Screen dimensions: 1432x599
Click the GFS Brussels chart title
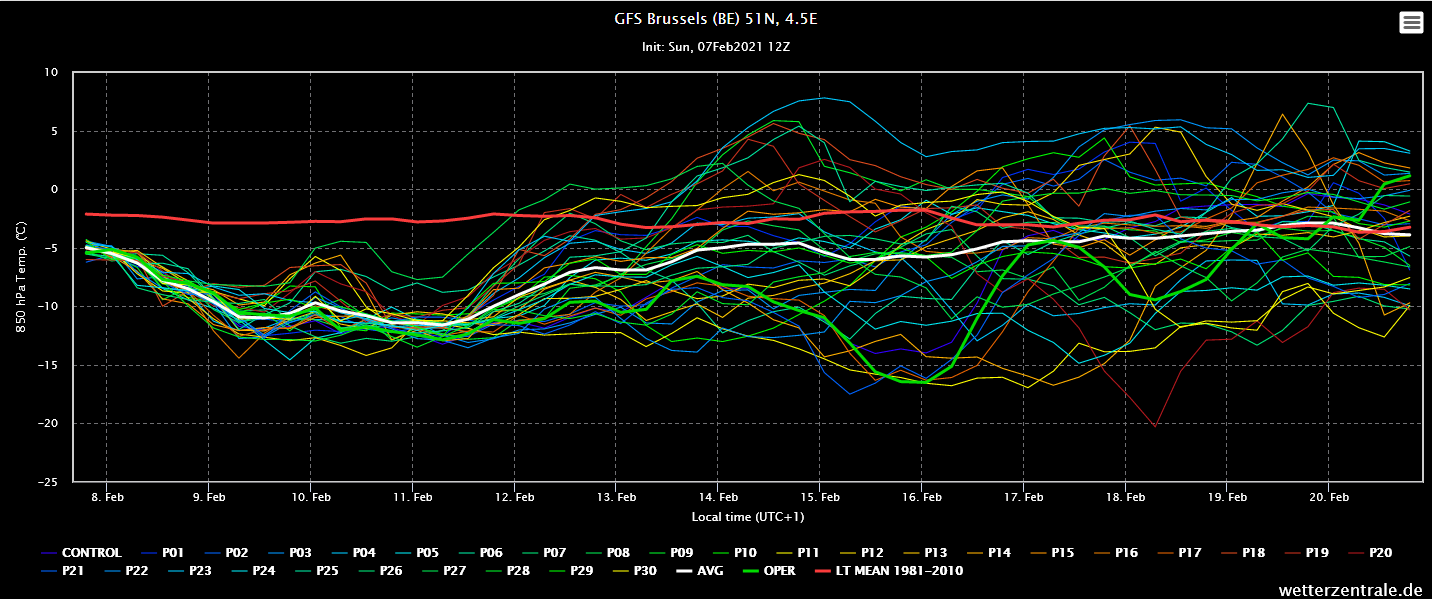point(716,19)
